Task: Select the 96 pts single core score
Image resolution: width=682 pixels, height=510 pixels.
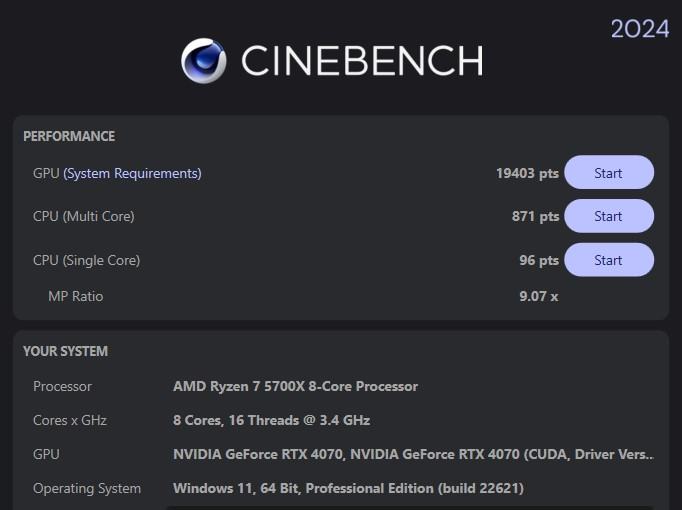Action: (x=539, y=260)
